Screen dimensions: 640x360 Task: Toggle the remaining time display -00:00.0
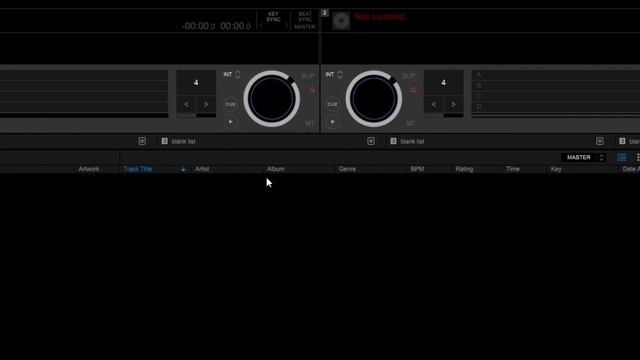tap(198, 26)
